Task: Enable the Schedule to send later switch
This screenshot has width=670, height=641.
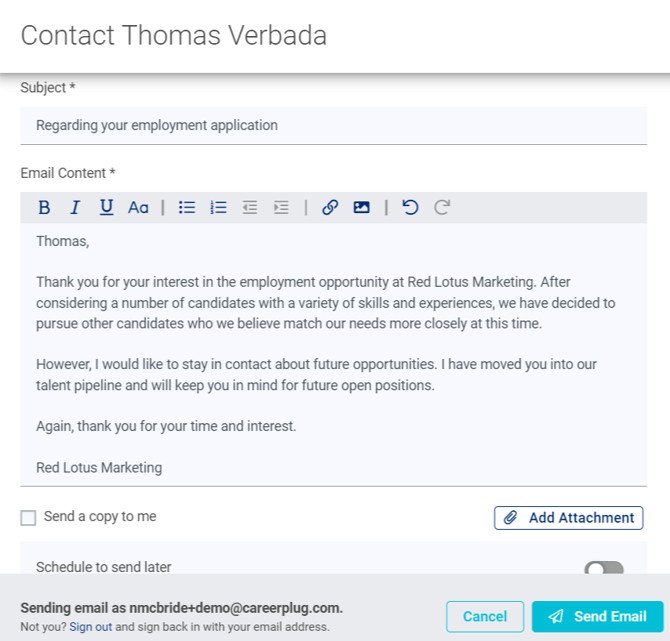Action: click(x=604, y=568)
